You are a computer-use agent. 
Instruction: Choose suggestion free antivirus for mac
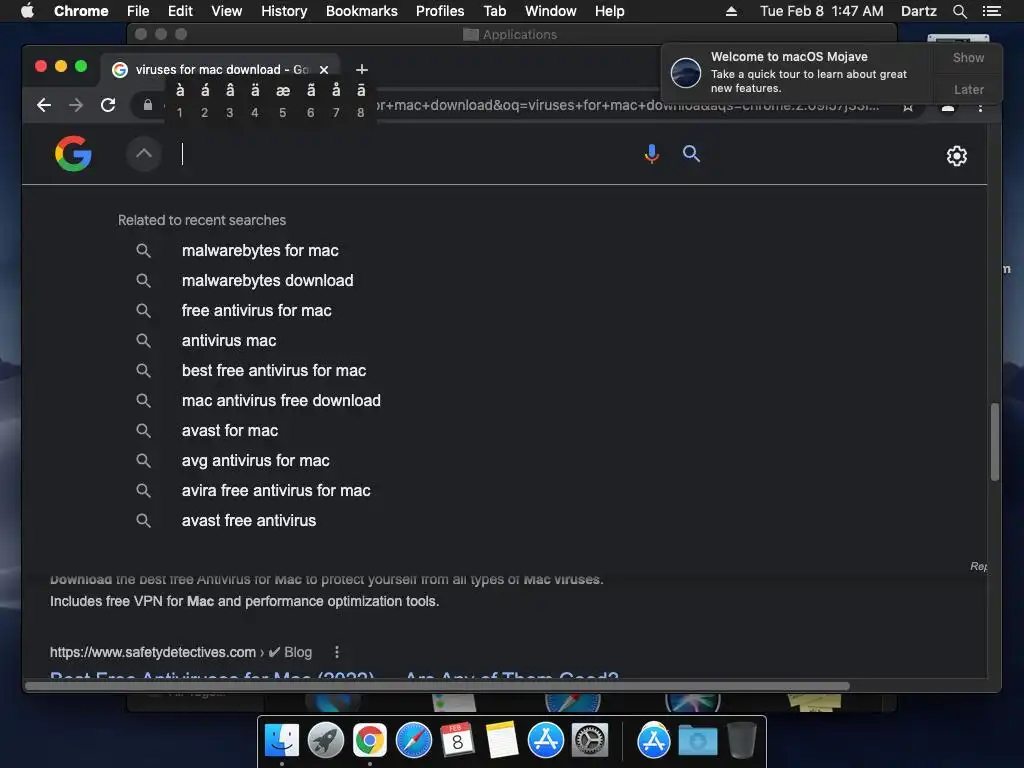point(257,311)
